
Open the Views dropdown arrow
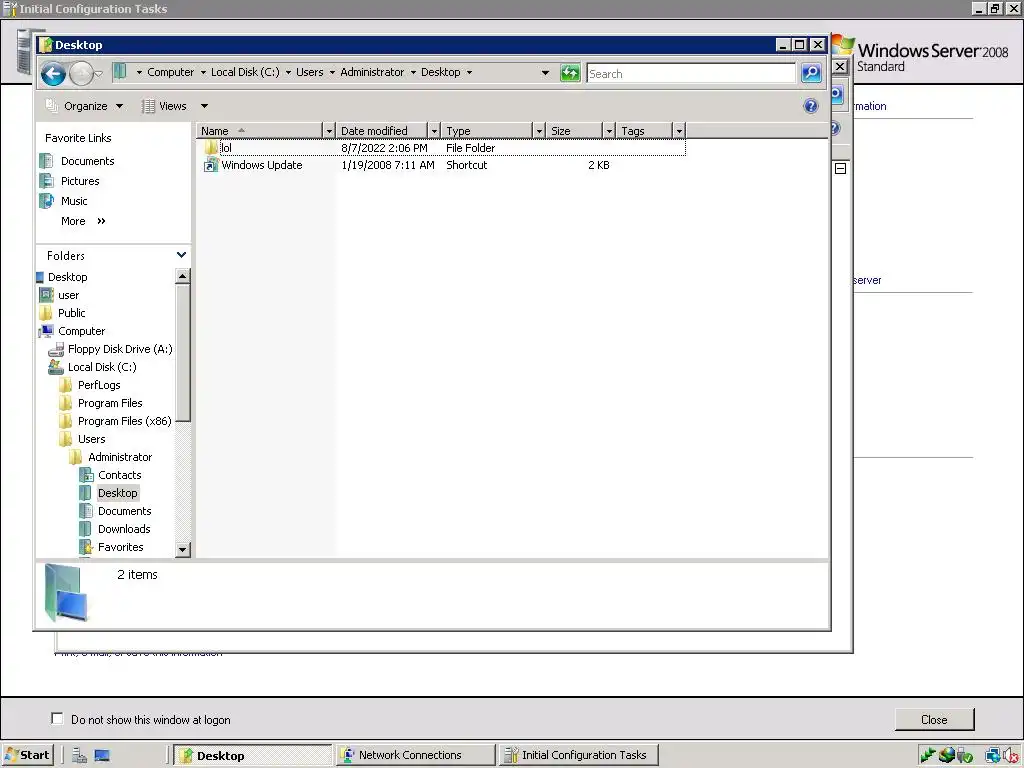(x=204, y=106)
